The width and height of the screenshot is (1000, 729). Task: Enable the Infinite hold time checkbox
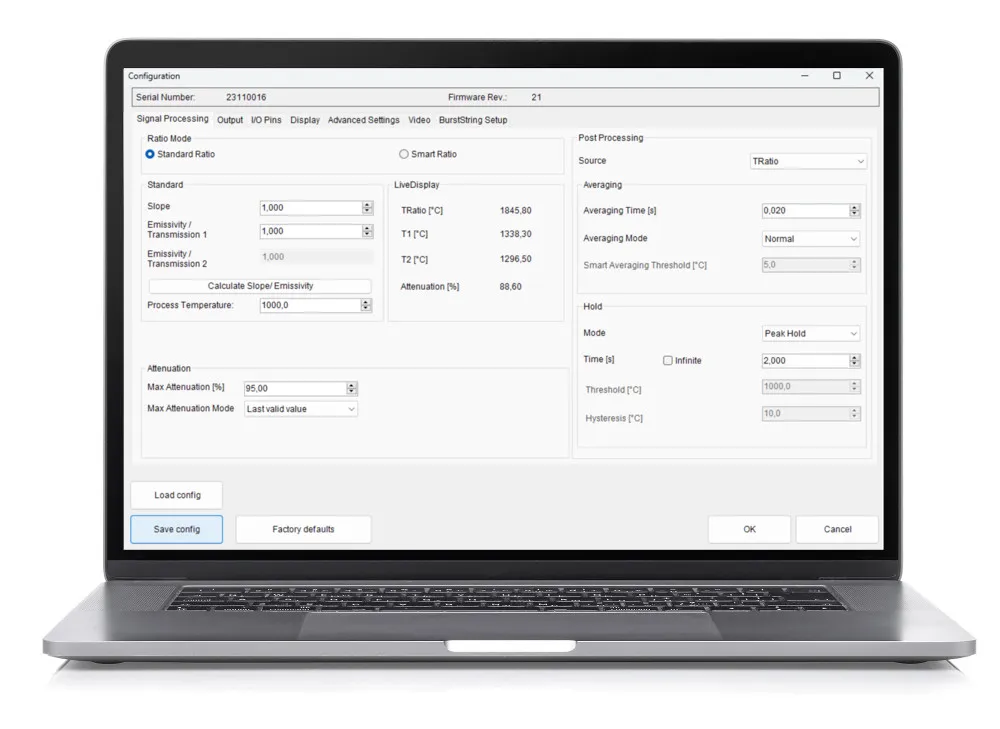pyautogui.click(x=668, y=361)
